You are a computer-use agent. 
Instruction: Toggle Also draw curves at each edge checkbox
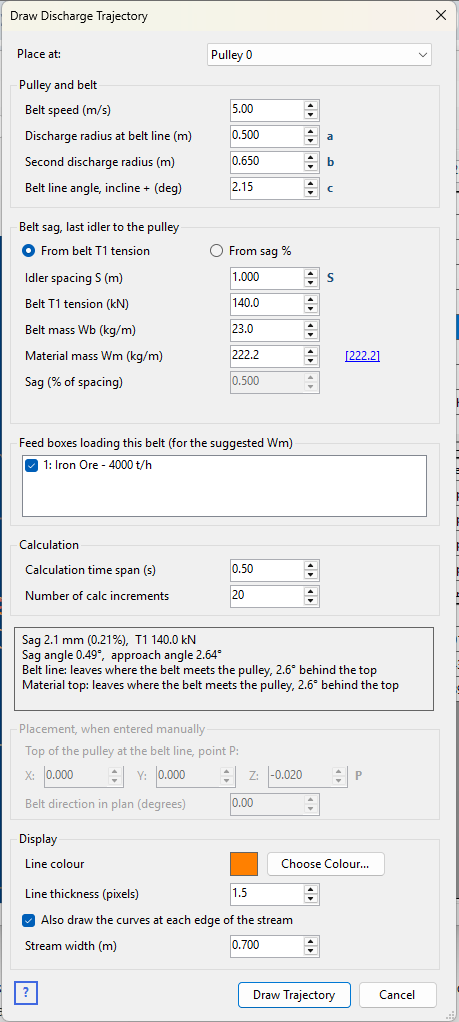point(29,920)
